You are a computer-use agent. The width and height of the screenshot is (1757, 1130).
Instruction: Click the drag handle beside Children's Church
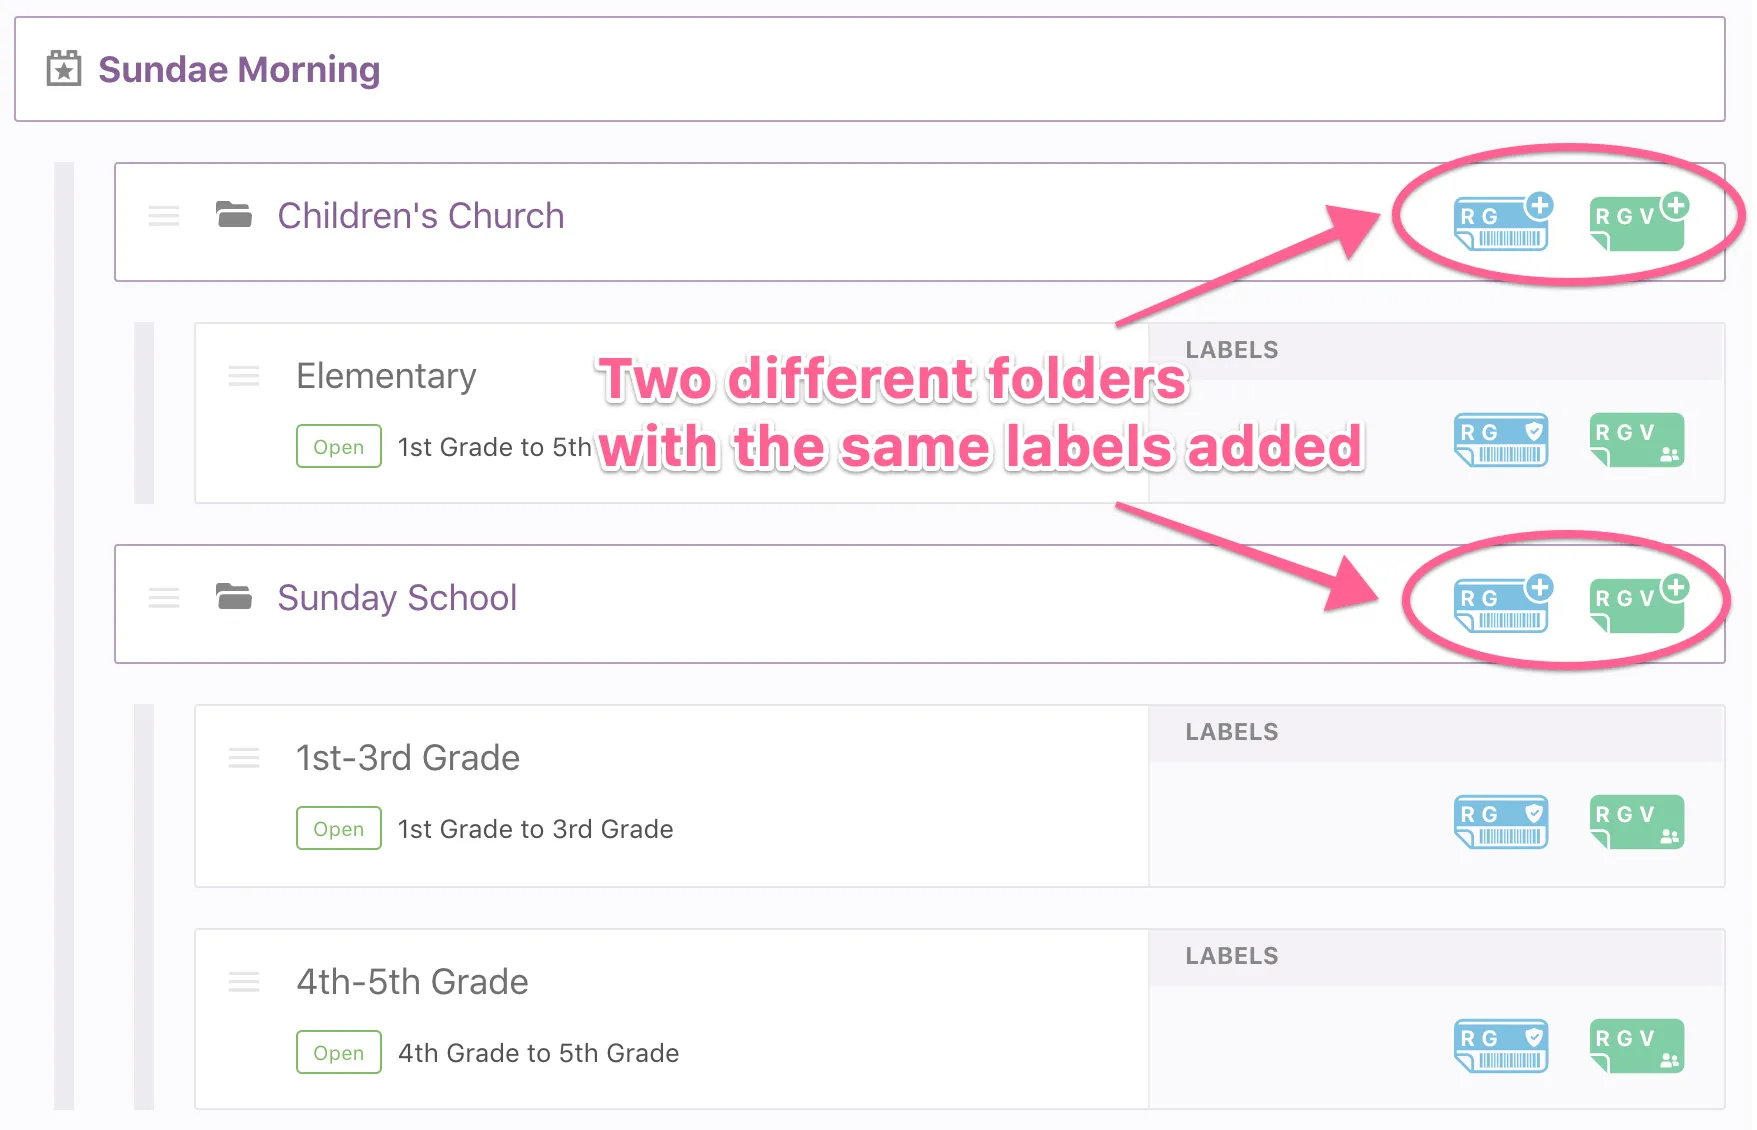164,216
